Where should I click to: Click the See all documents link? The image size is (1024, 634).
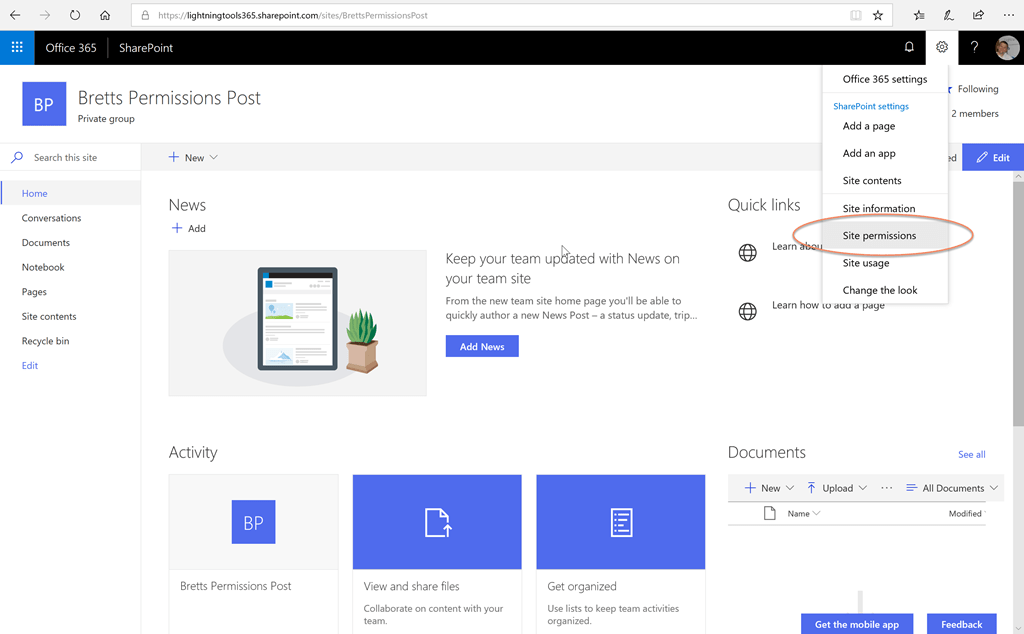tap(971, 454)
